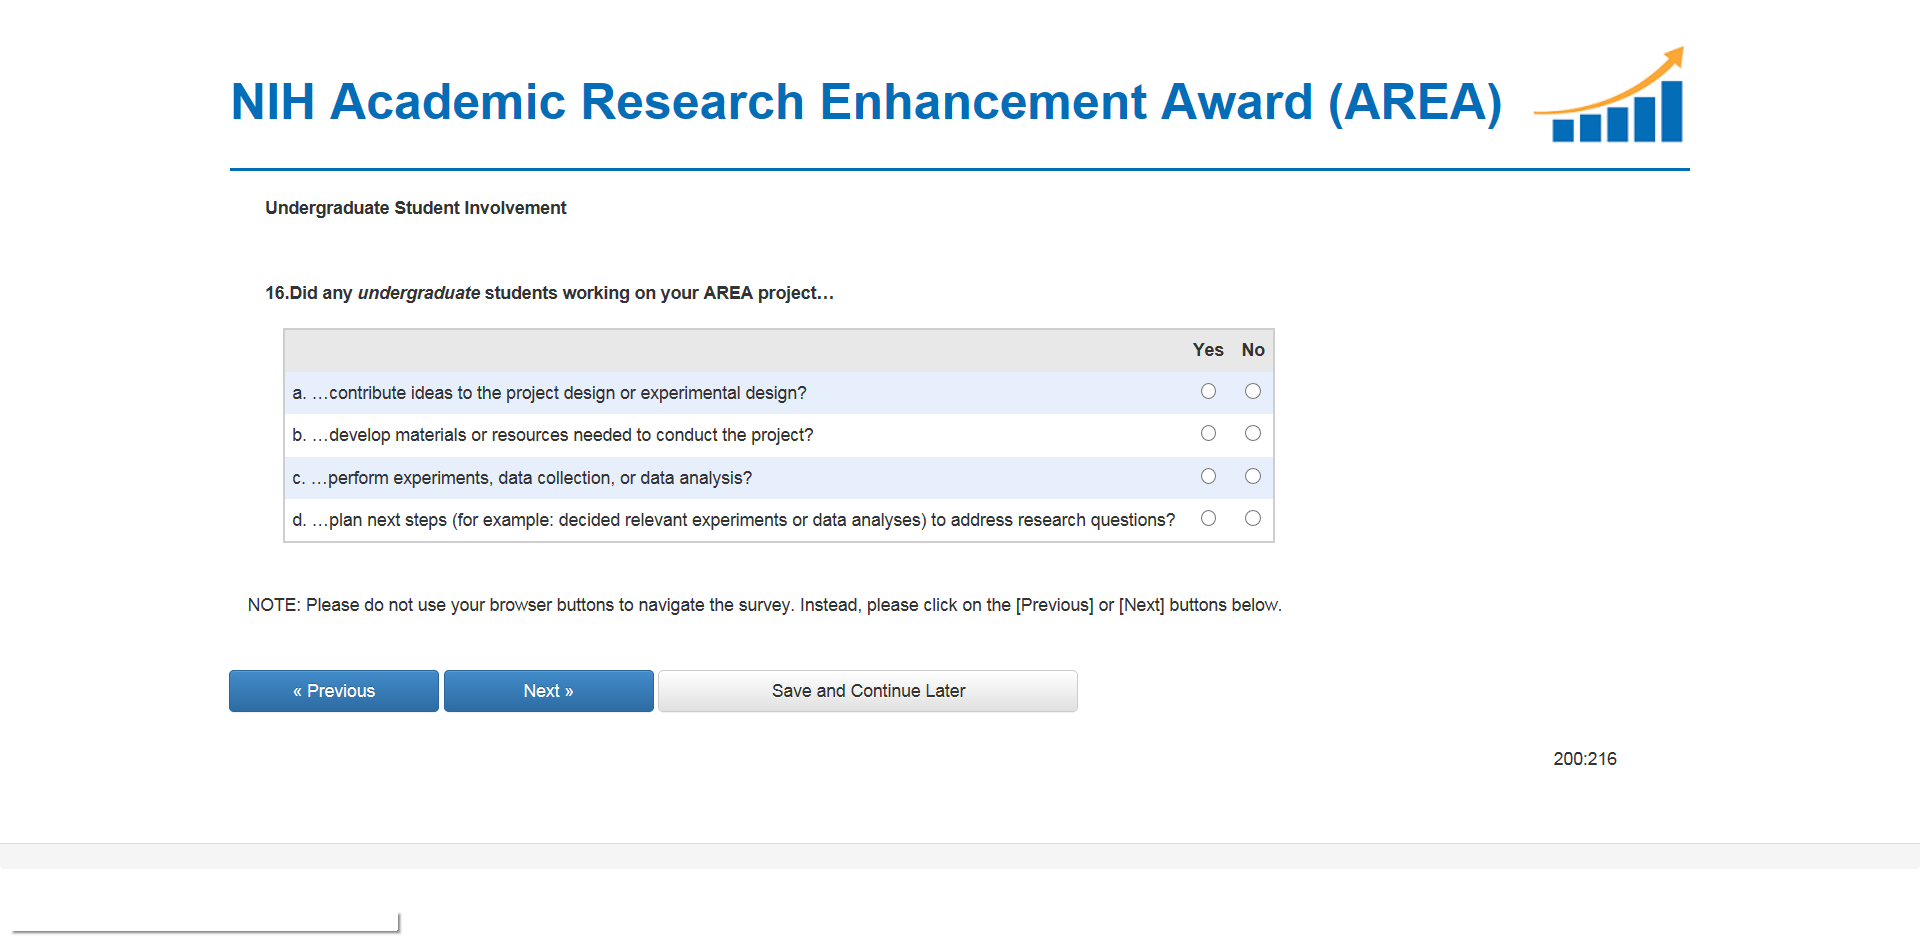Click the browser navigation NOTE text
This screenshot has height=936, width=1920.
[x=764, y=605]
